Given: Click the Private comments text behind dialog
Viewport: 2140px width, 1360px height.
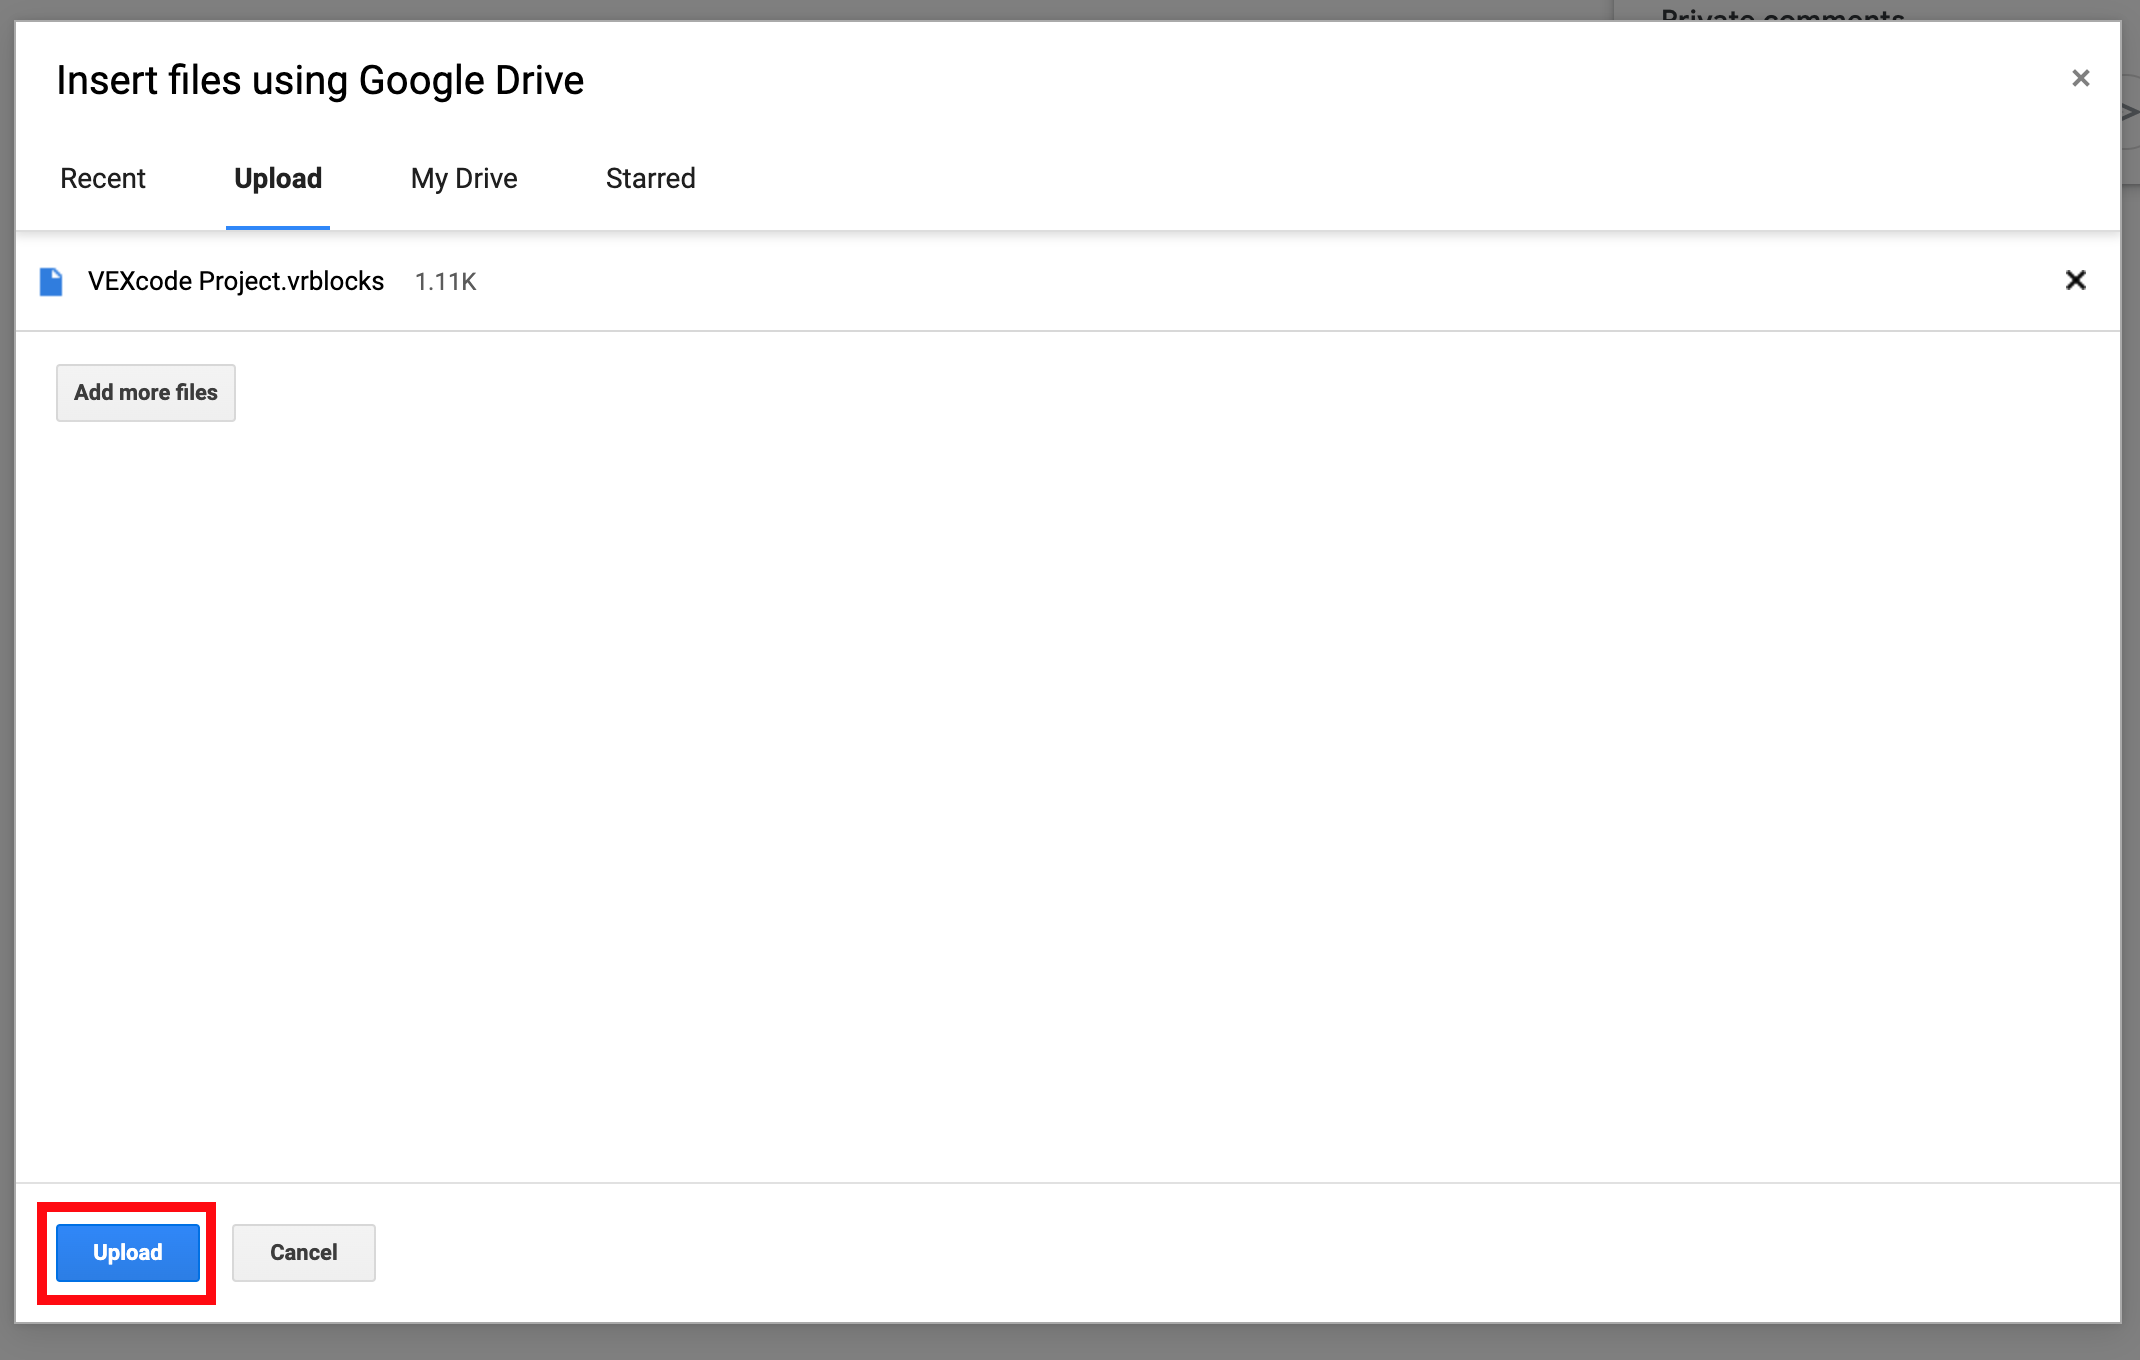Looking at the screenshot, I should click(1782, 13).
